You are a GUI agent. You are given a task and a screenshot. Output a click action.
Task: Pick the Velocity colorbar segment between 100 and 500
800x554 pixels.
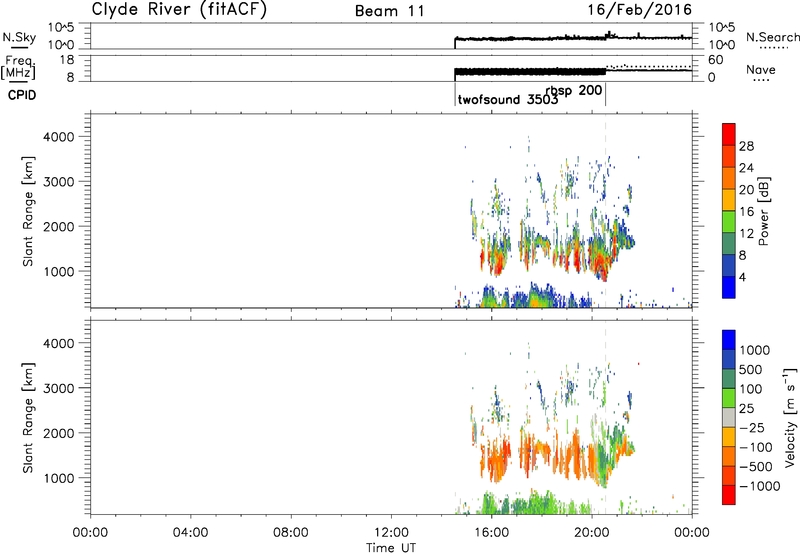coord(729,379)
